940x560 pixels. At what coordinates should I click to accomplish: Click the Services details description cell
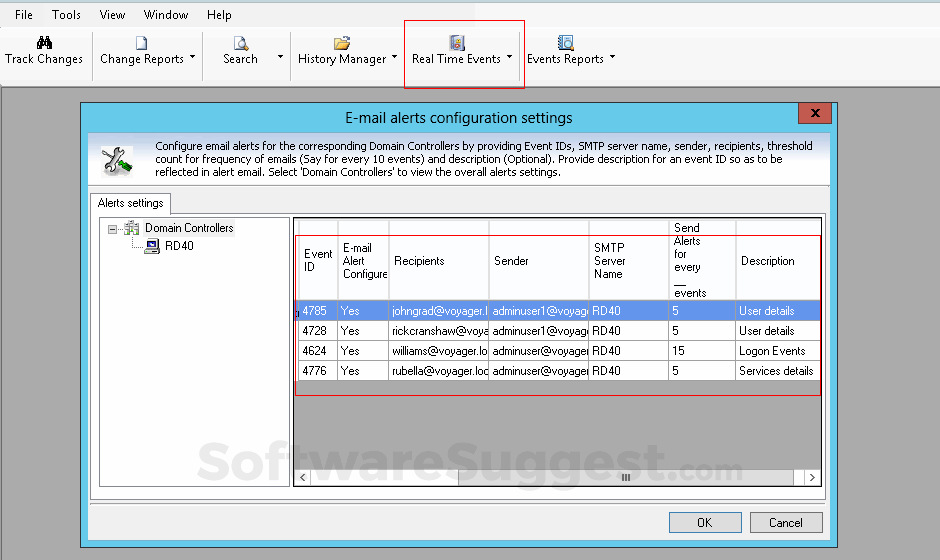(x=778, y=371)
